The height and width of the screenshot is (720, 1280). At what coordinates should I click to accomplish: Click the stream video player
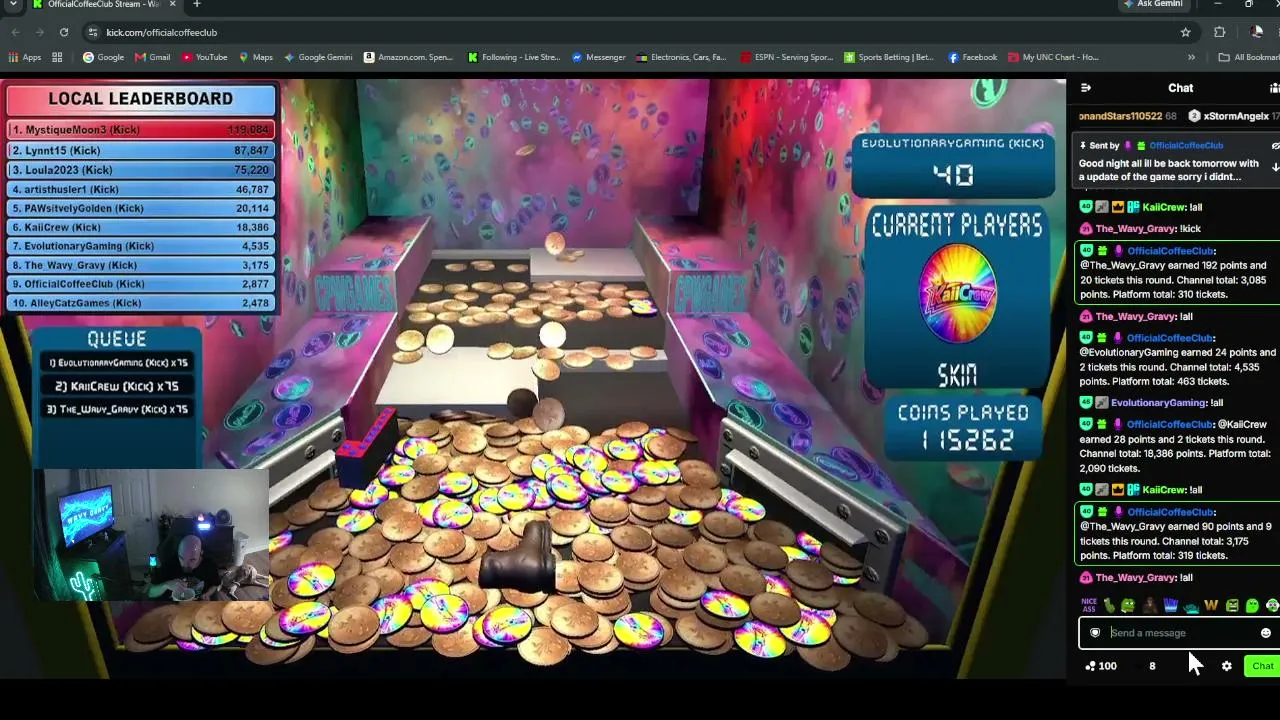click(533, 378)
